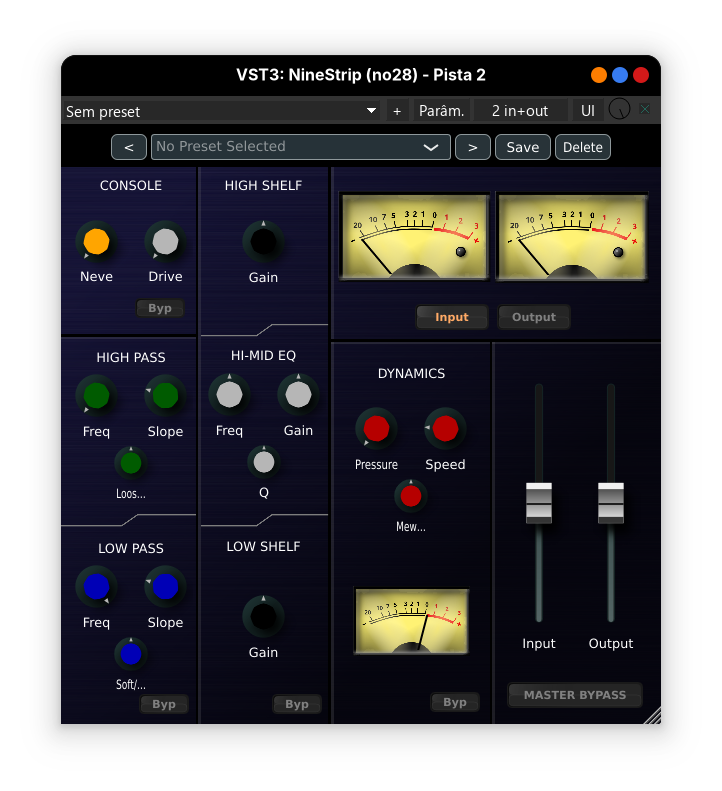Click the red Speed dynamics knob

click(x=445, y=429)
